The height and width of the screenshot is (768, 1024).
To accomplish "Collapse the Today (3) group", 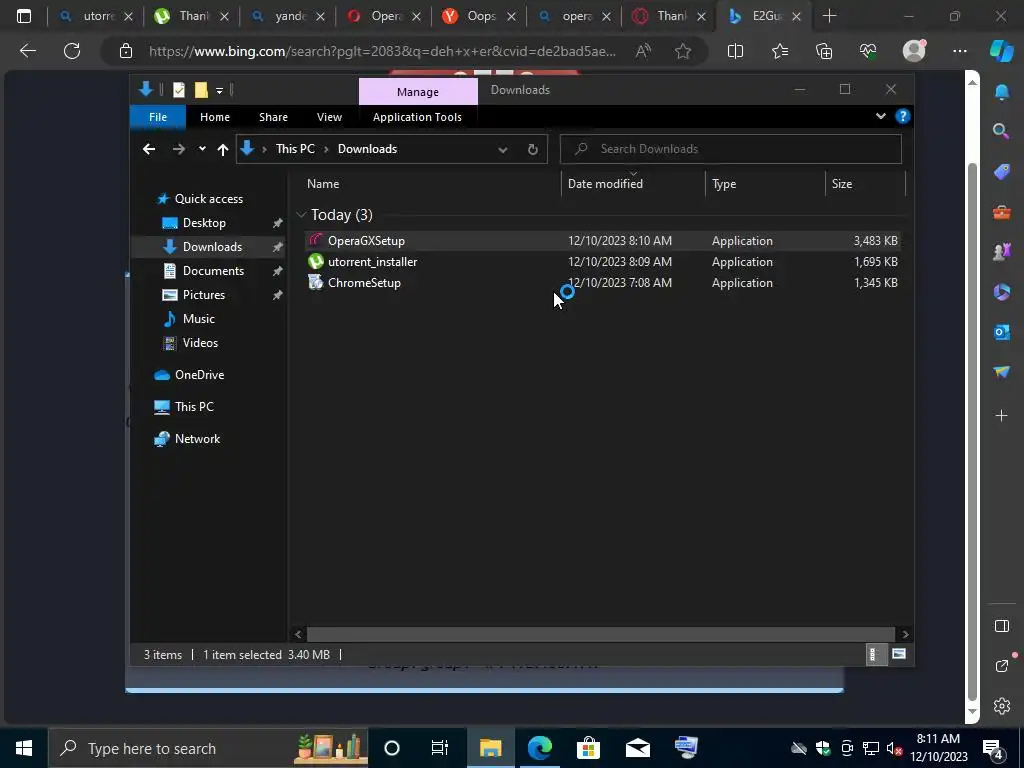I will 301,215.
